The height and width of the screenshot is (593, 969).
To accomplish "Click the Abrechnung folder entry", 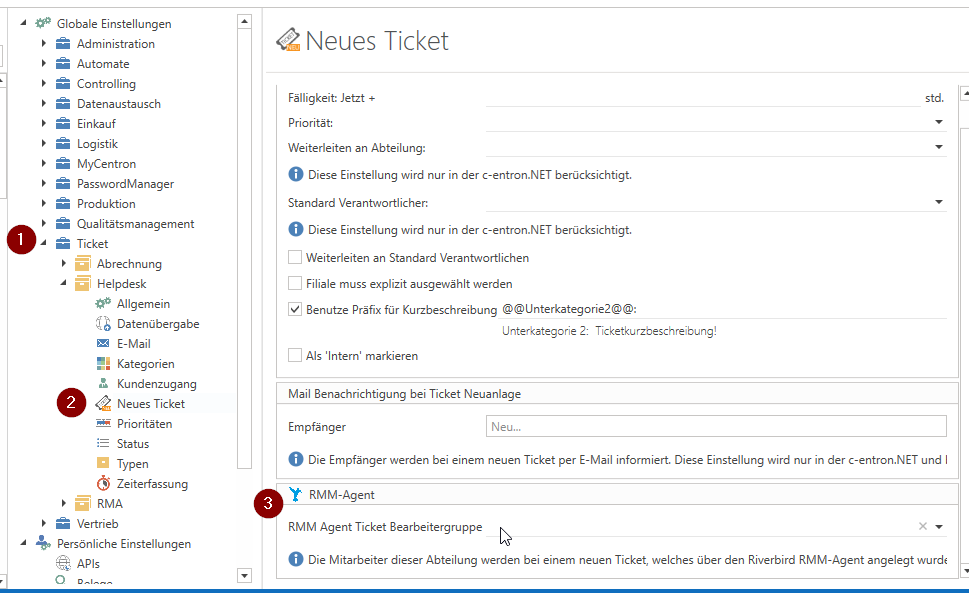I will (x=128, y=264).
